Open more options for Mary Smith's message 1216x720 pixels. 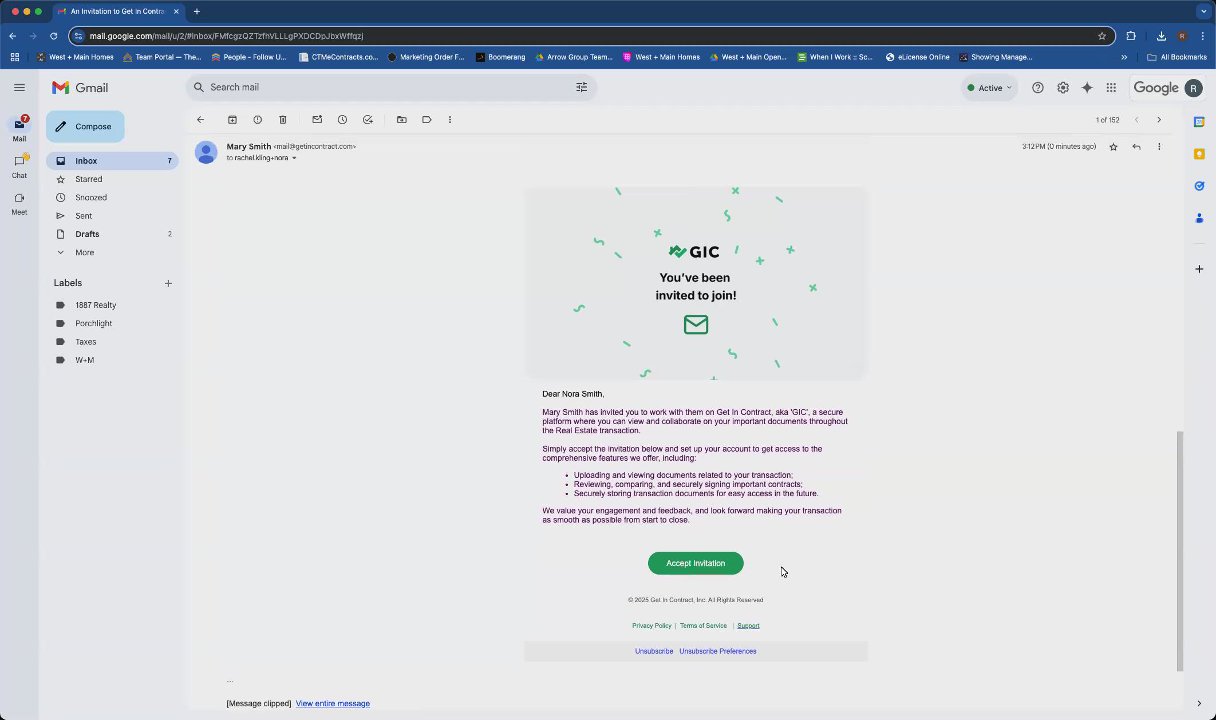click(x=1159, y=147)
